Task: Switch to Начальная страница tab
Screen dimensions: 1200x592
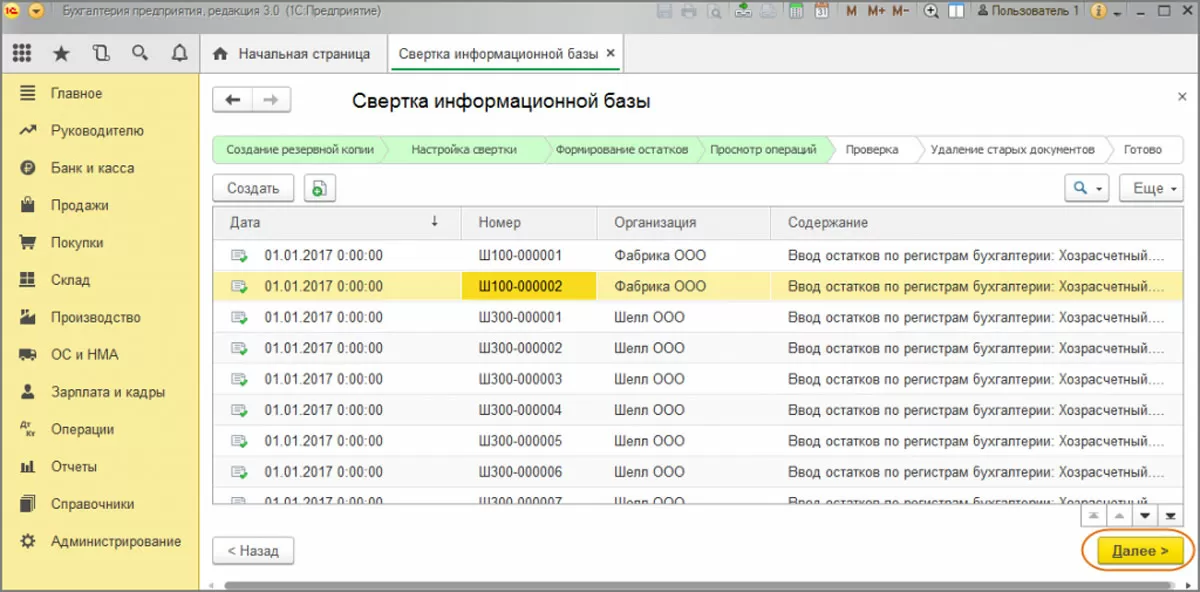Action: click(292, 54)
